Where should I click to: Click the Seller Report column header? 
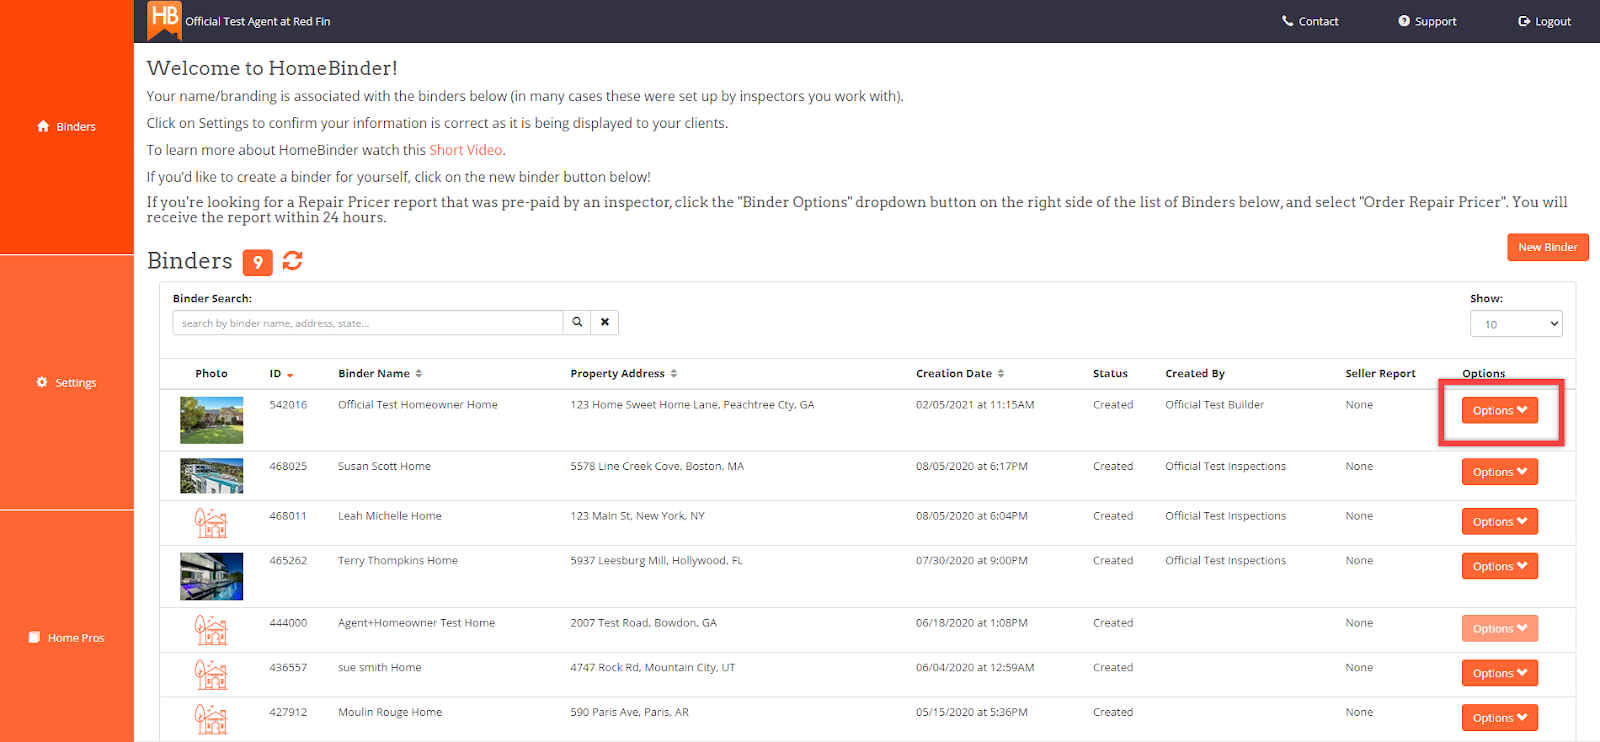1380,374
